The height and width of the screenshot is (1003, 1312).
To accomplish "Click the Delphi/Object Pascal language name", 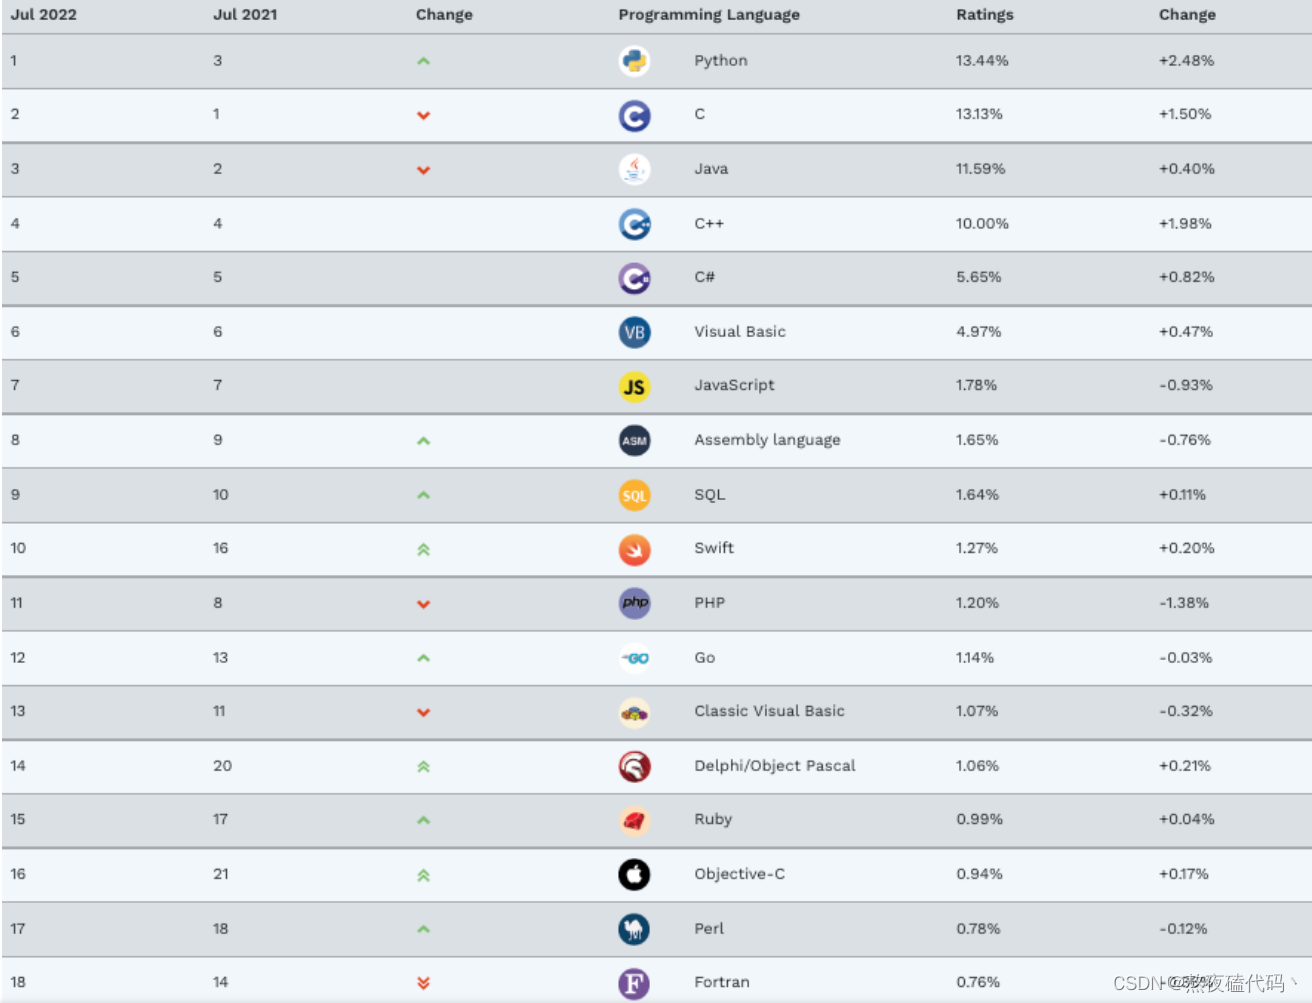I will tap(774, 766).
